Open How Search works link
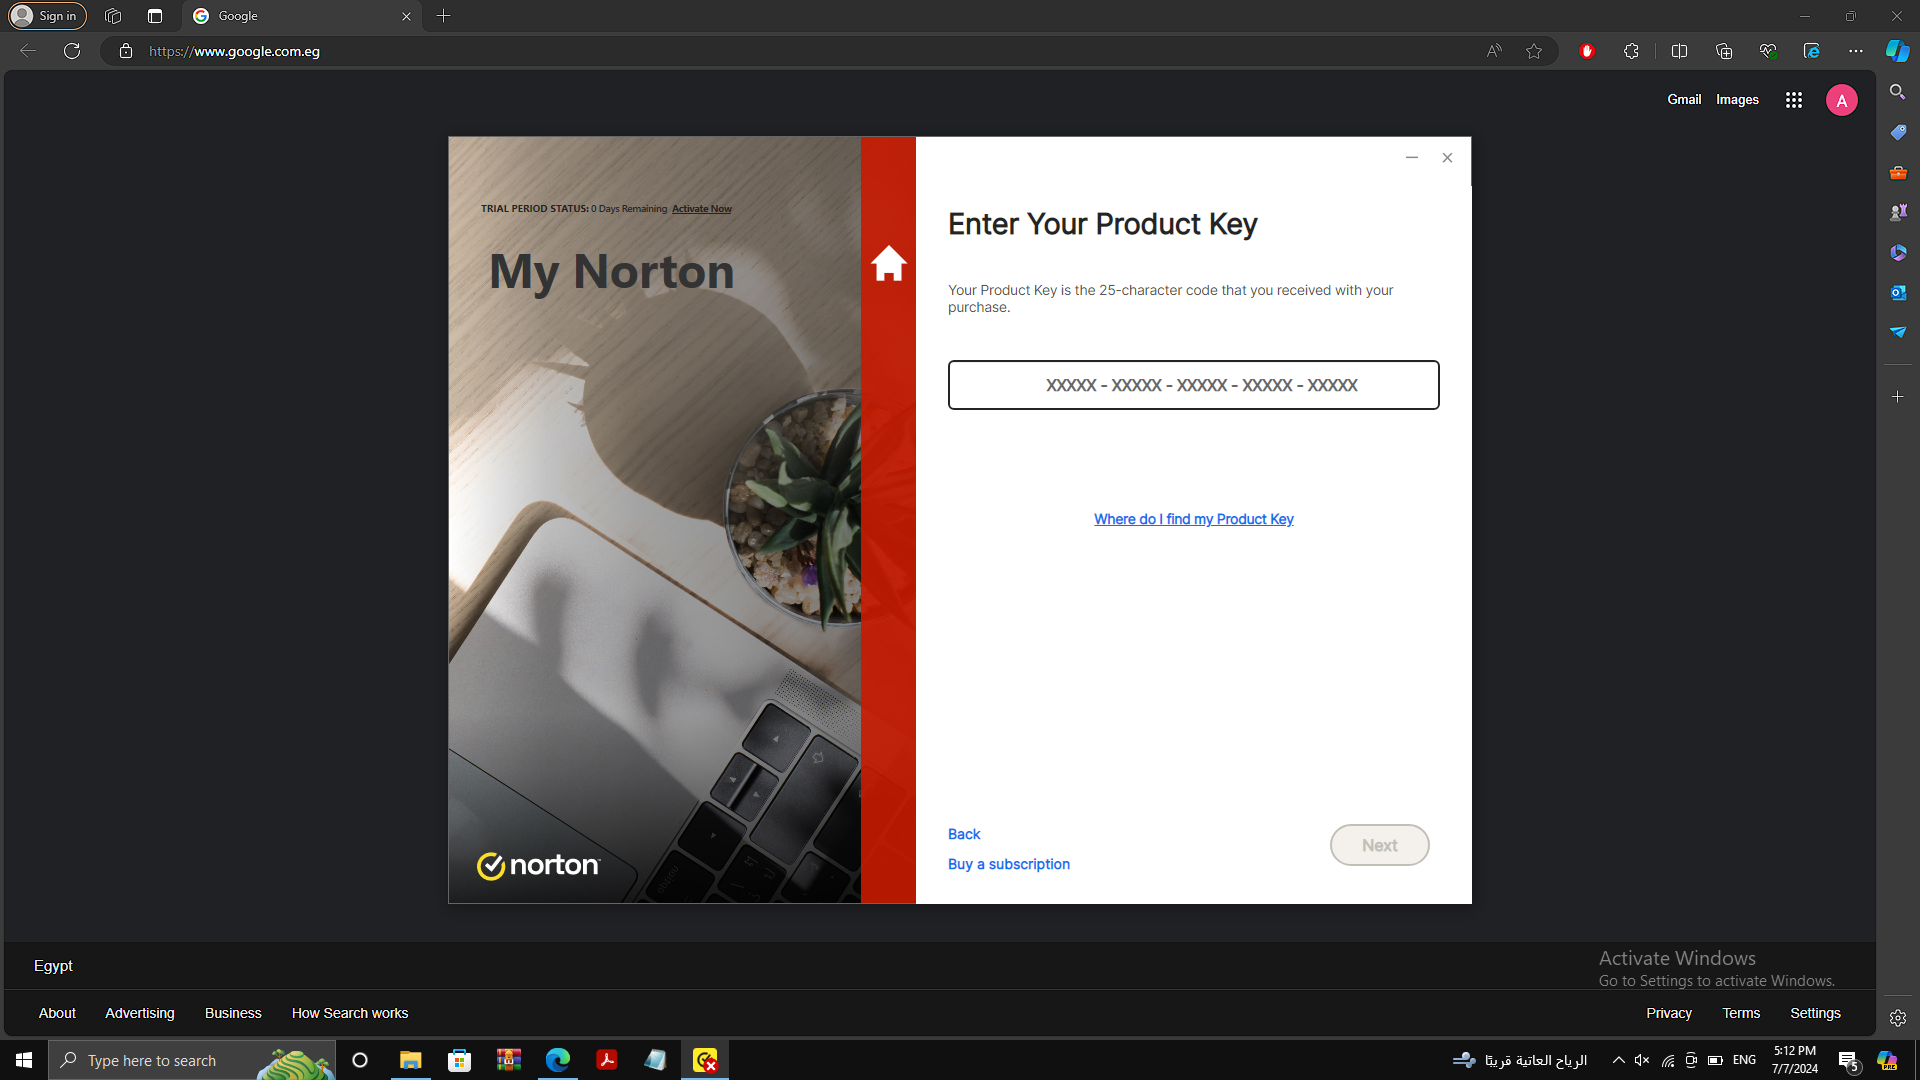 pyautogui.click(x=350, y=1013)
